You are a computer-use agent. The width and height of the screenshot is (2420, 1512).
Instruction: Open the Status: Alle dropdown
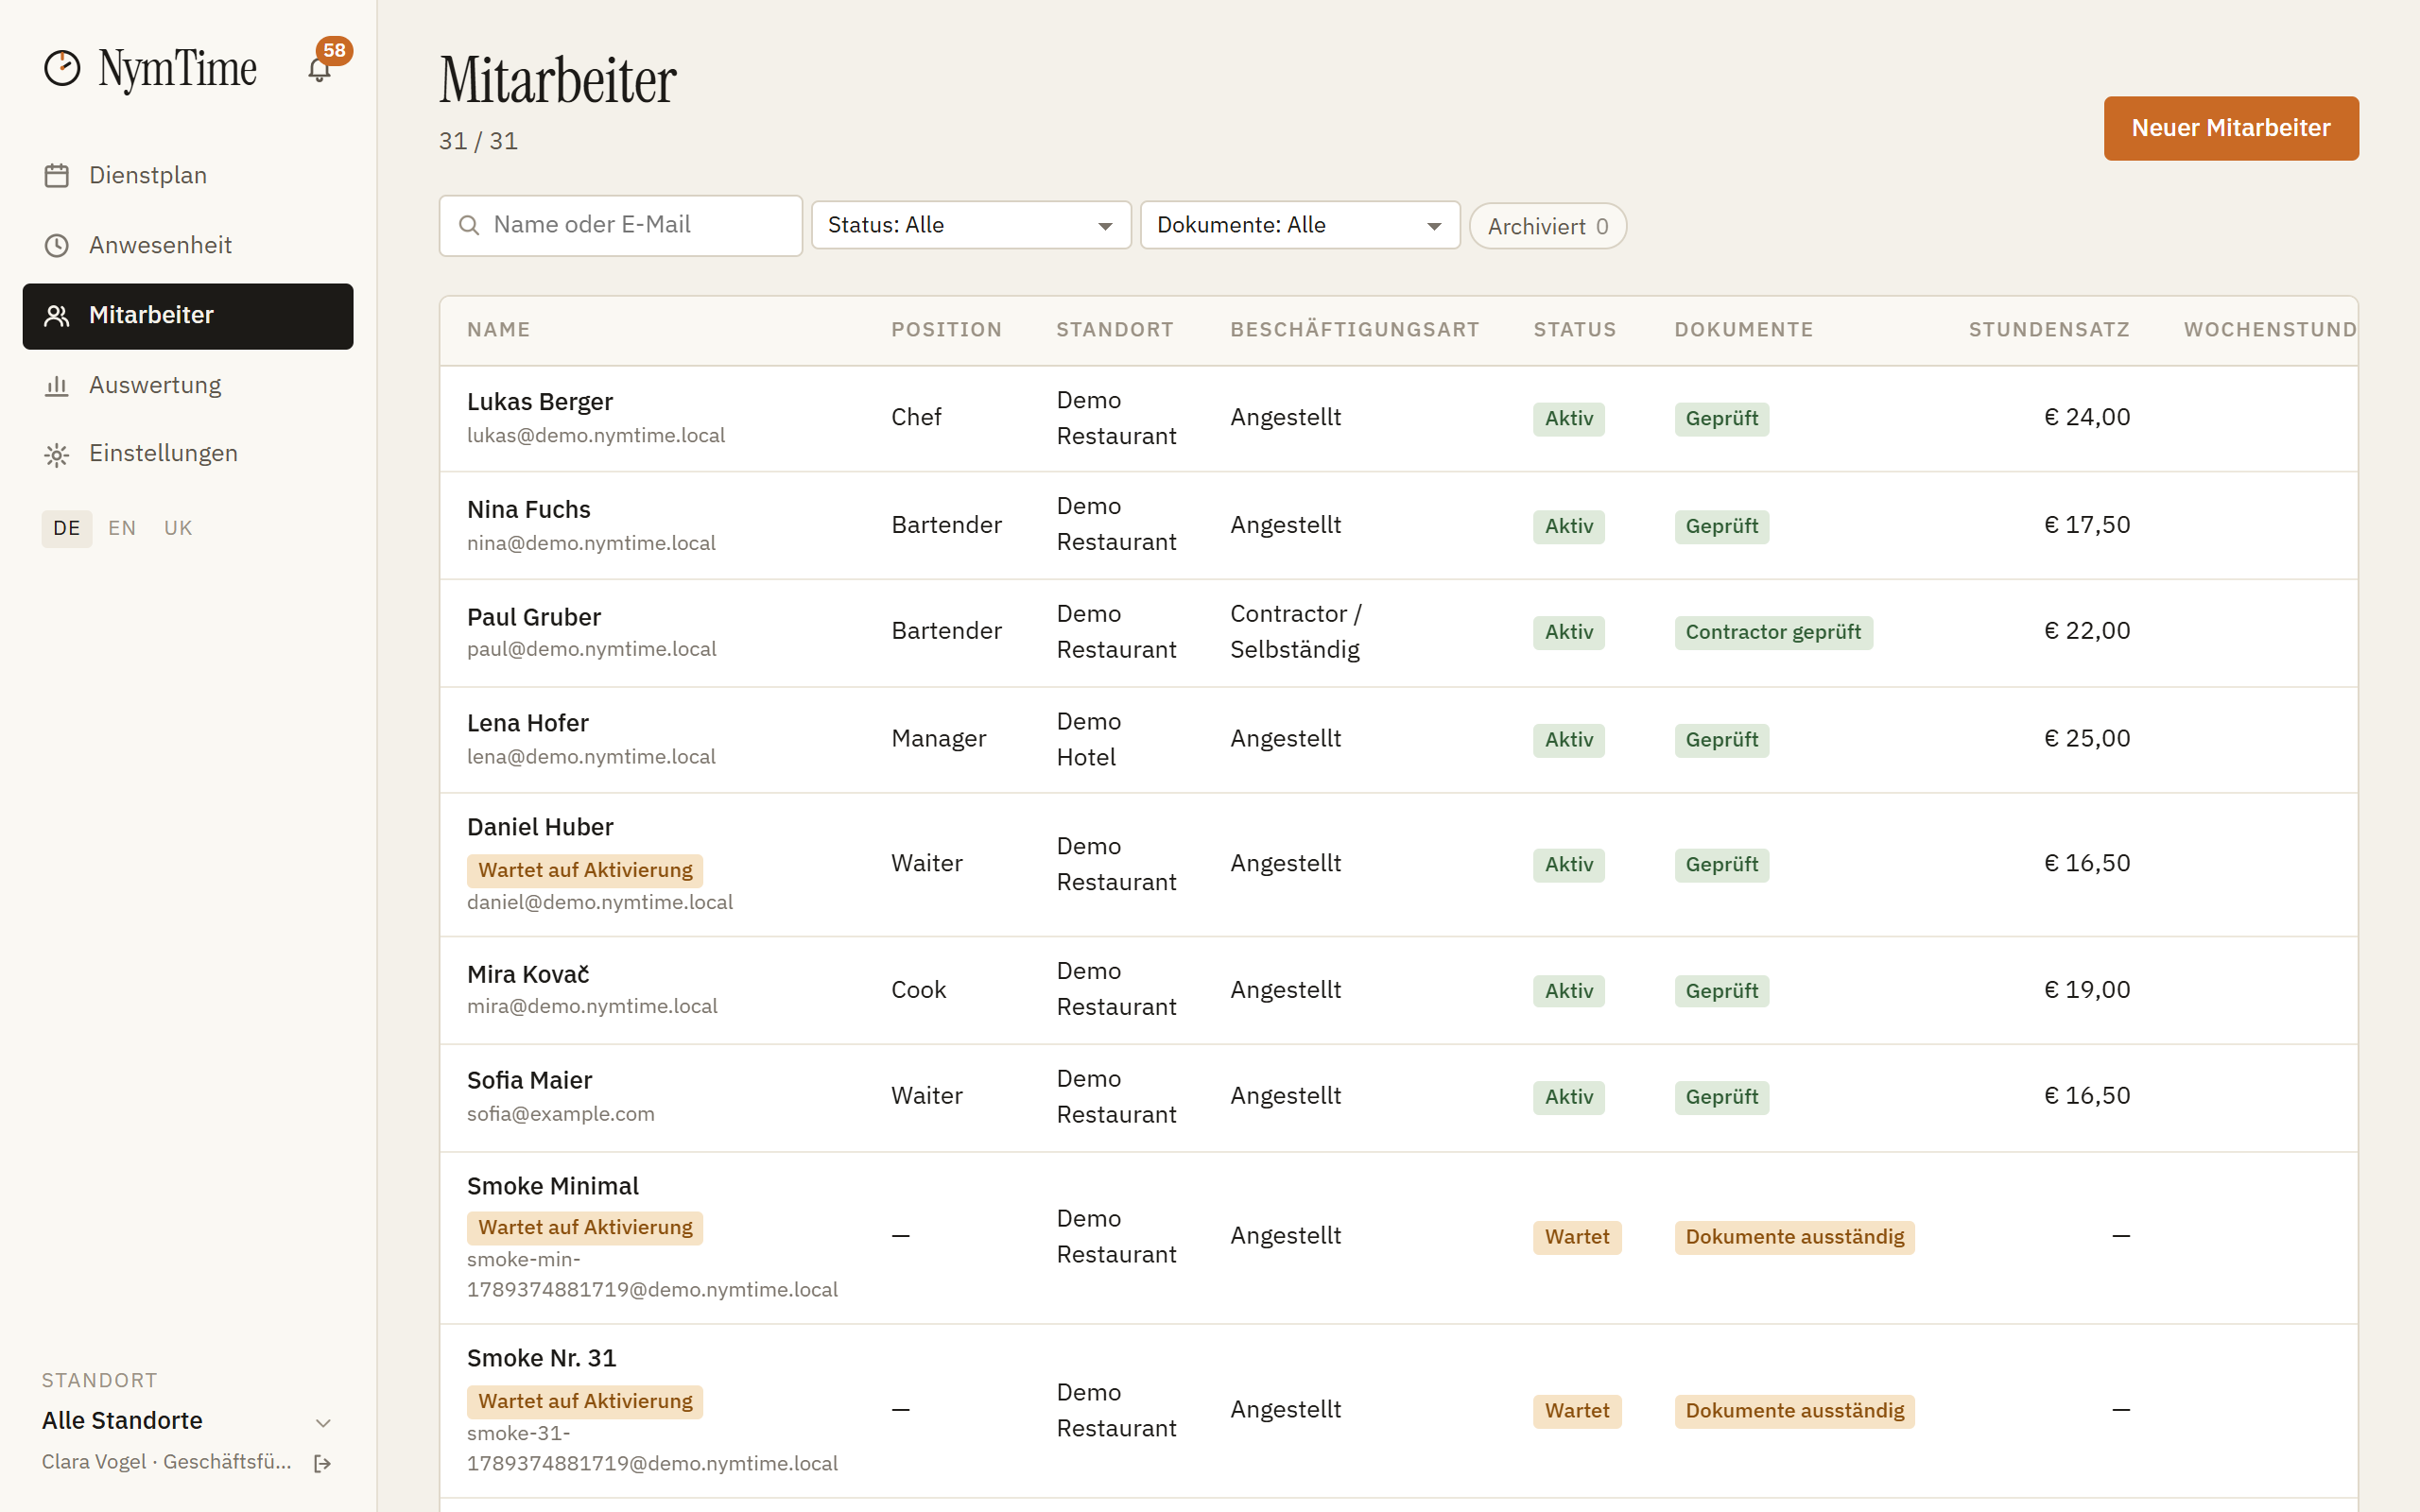pyautogui.click(x=971, y=225)
